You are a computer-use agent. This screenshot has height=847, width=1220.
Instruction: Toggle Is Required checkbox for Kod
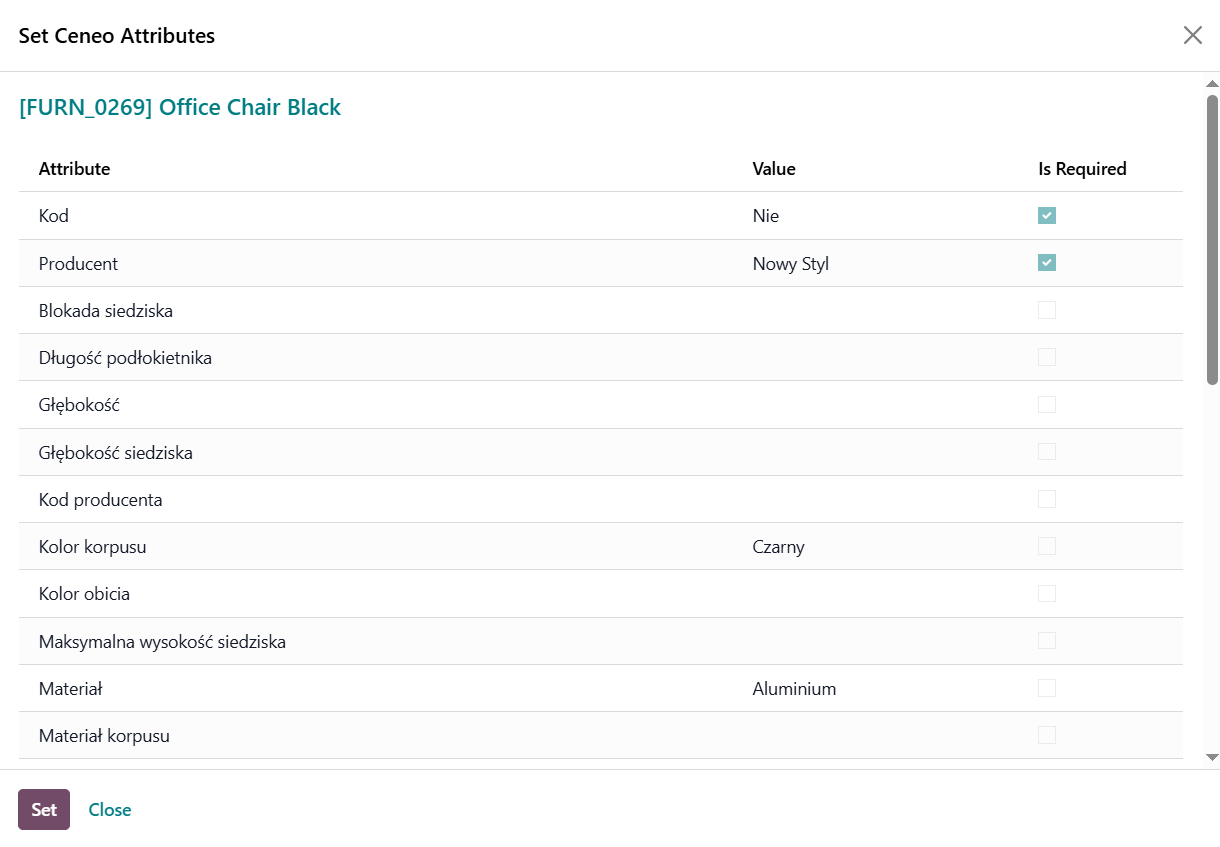click(x=1047, y=216)
